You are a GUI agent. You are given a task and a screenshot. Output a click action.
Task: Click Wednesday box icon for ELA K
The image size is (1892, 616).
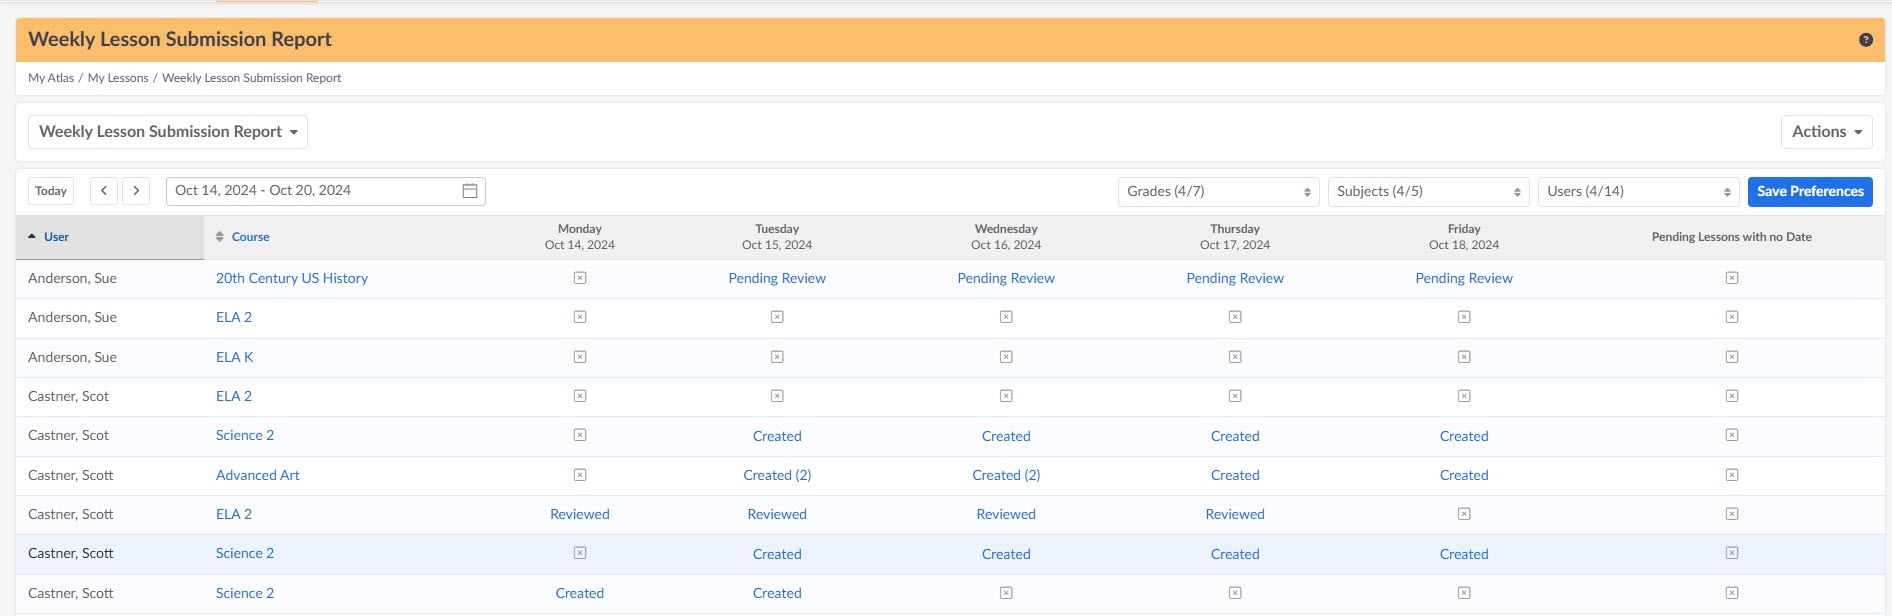(1006, 357)
